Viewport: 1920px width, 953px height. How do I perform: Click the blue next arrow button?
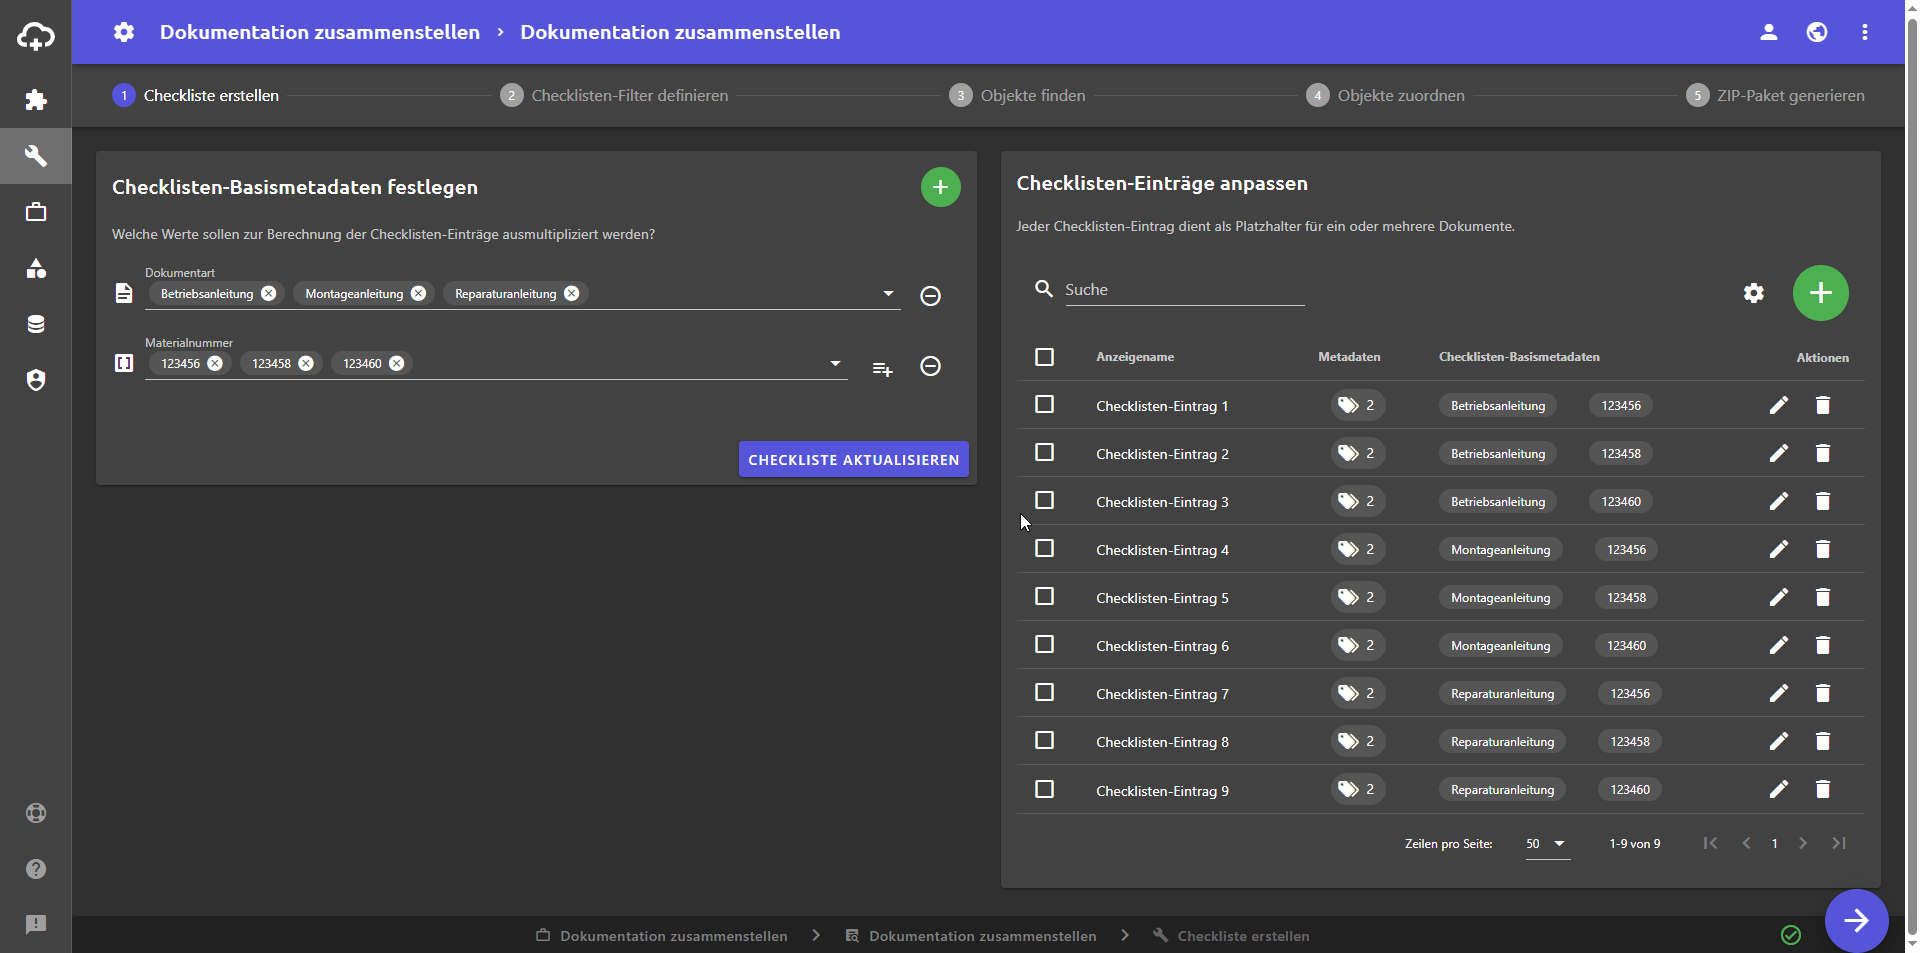tap(1856, 921)
